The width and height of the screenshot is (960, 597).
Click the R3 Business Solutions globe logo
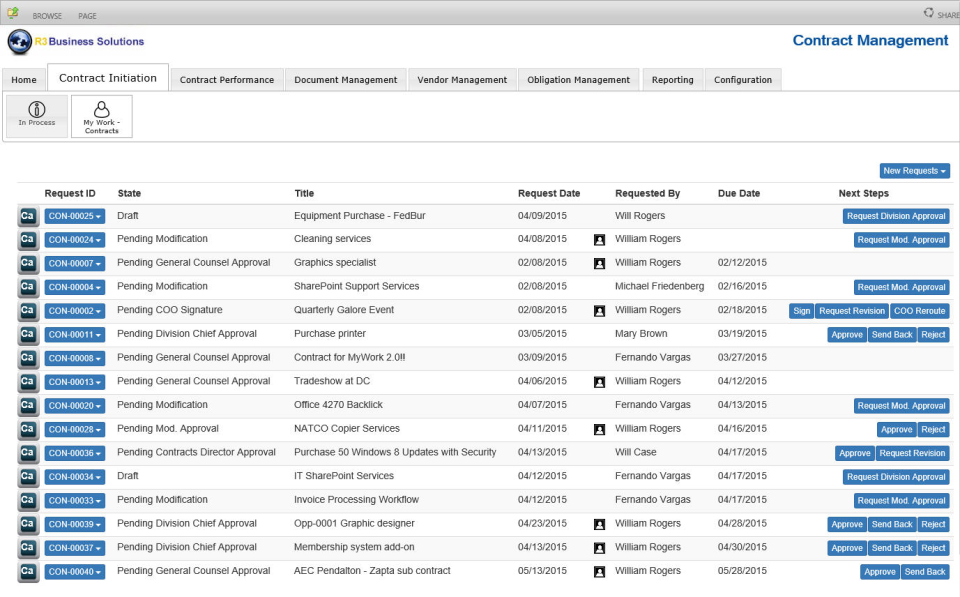click(x=22, y=41)
